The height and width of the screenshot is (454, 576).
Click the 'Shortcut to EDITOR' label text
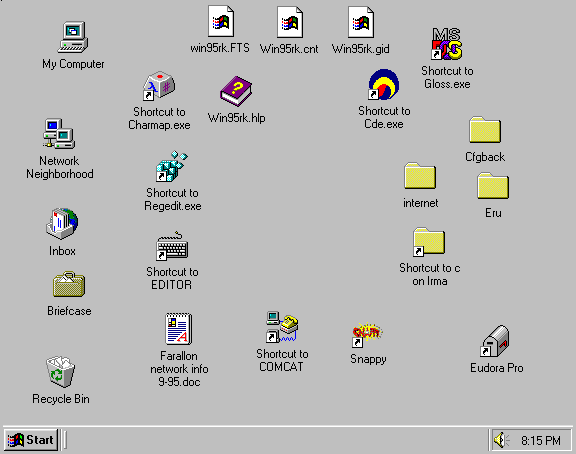[172, 278]
